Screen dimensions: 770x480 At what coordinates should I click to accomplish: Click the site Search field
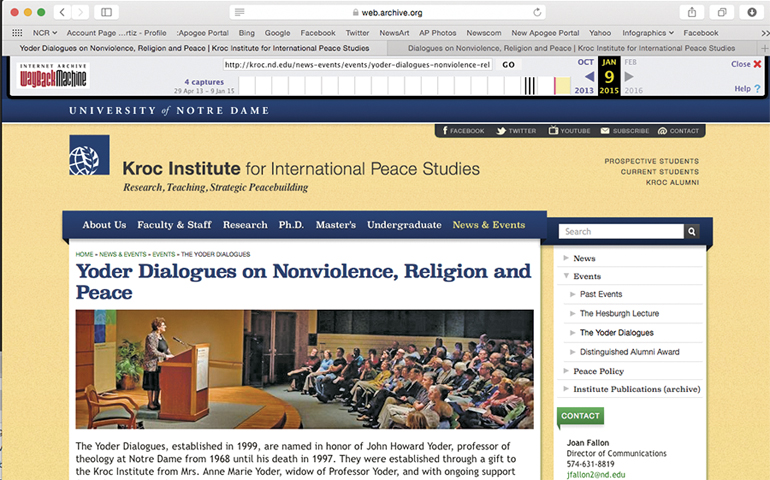pos(621,231)
